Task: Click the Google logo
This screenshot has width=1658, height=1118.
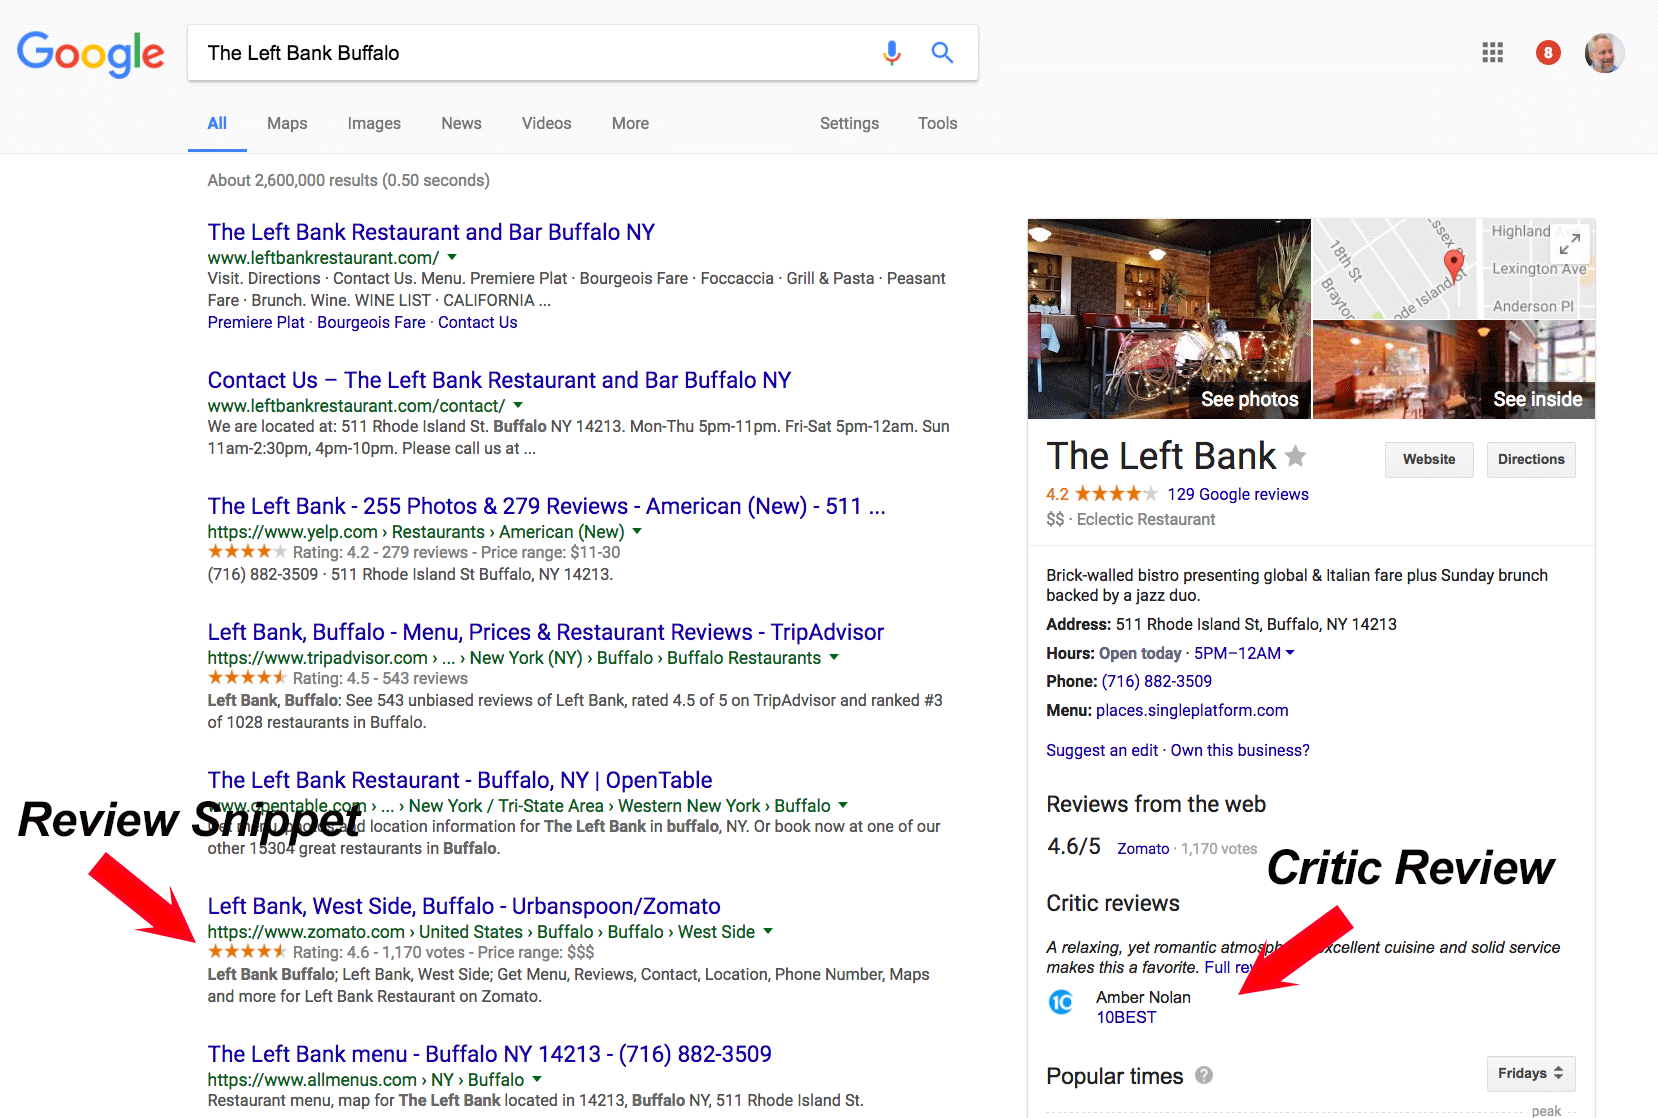Action: [90, 54]
